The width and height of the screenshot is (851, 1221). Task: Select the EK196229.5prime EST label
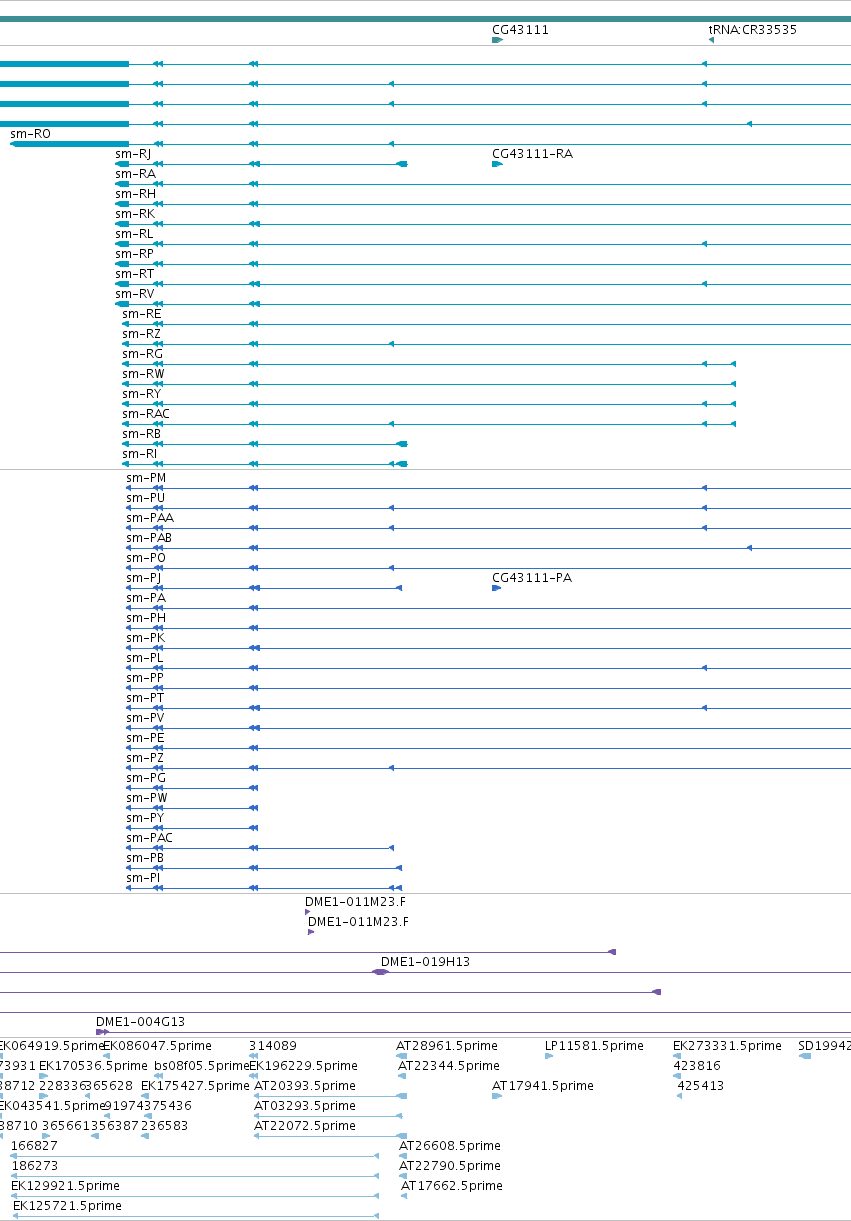coord(303,1066)
